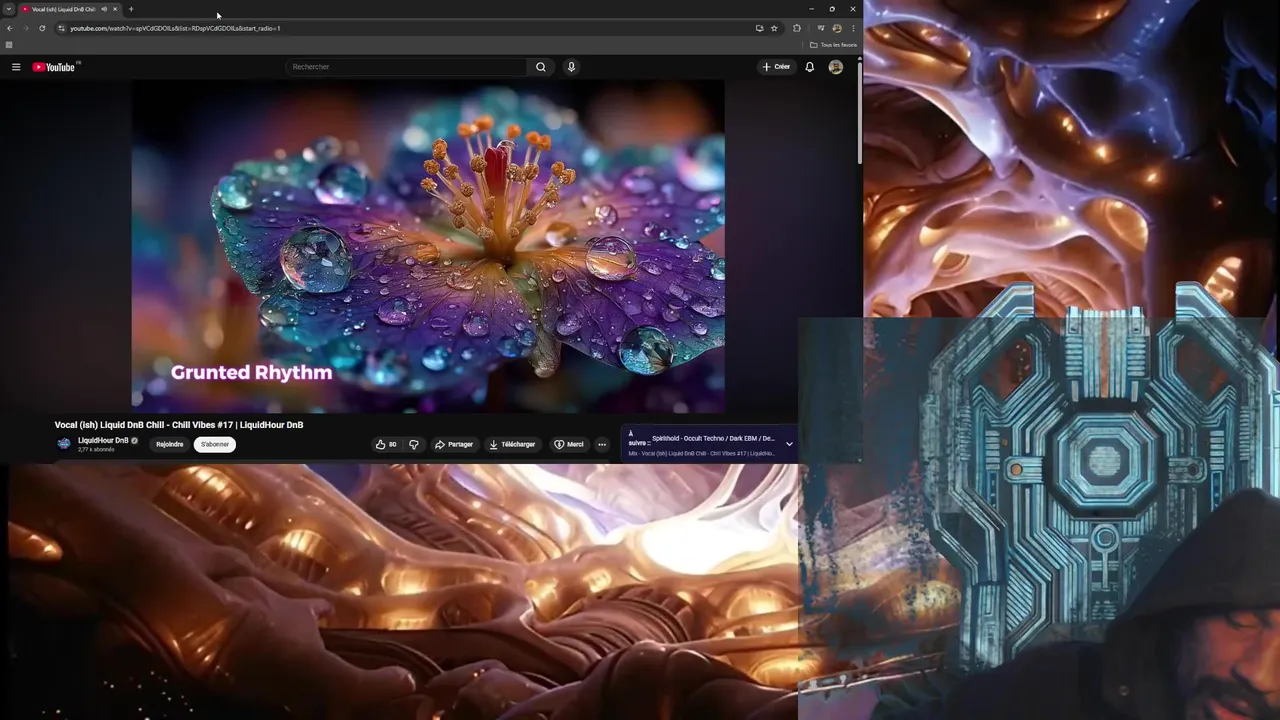Open the LiquidHour DnB channel name link

103,440
